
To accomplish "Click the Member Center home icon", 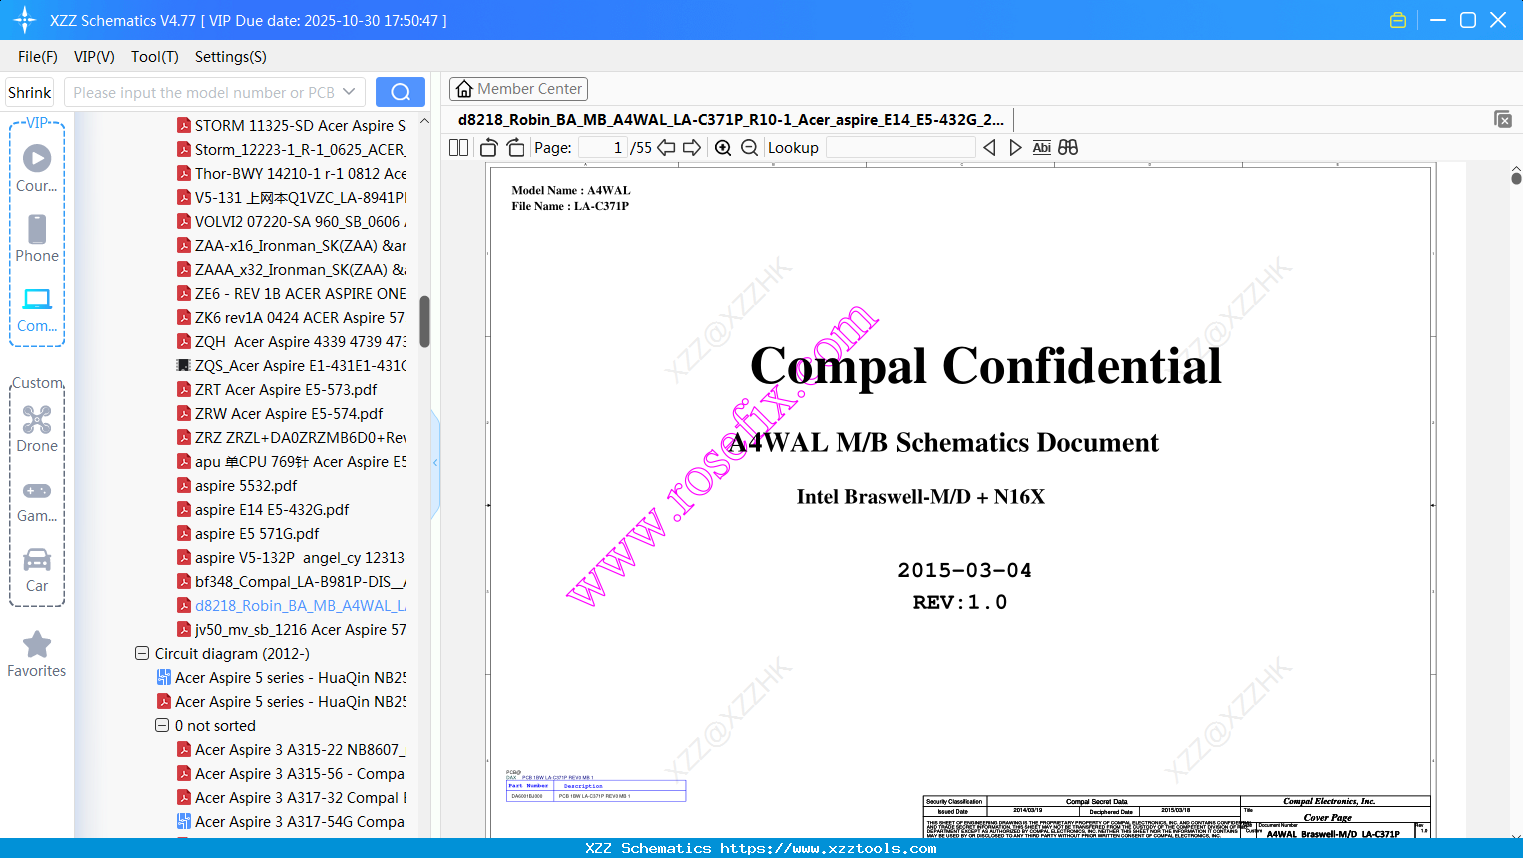I will click(464, 89).
